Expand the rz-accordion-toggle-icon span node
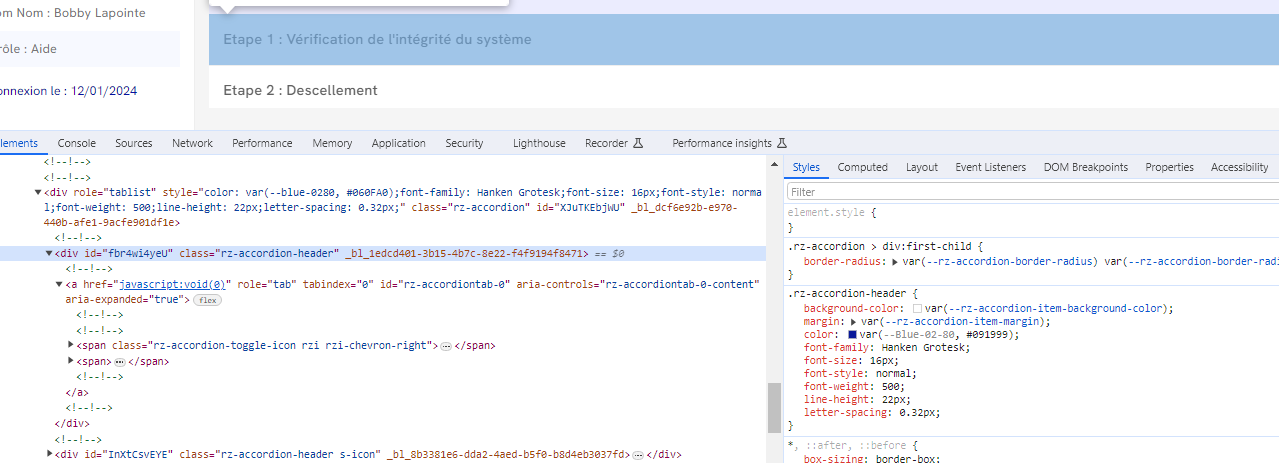Screen dimensions: 1279x463 tap(70, 346)
